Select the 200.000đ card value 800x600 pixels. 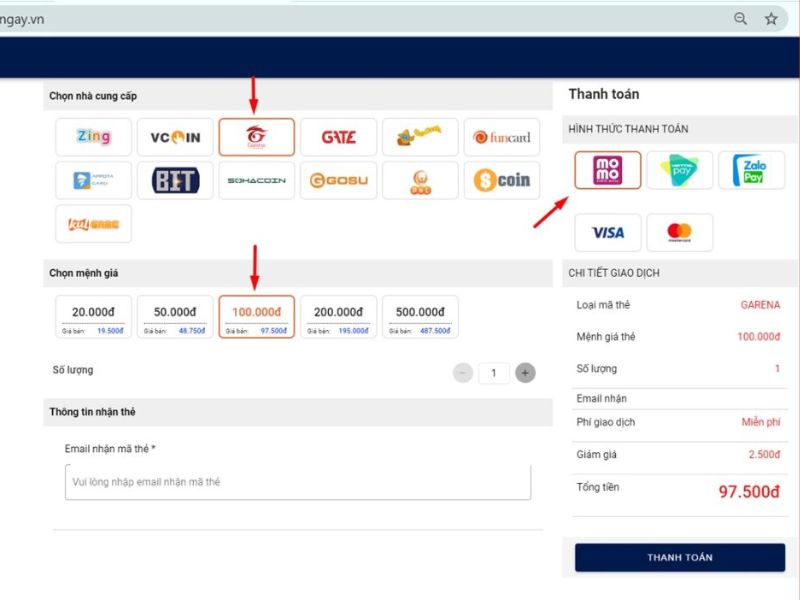click(339, 316)
